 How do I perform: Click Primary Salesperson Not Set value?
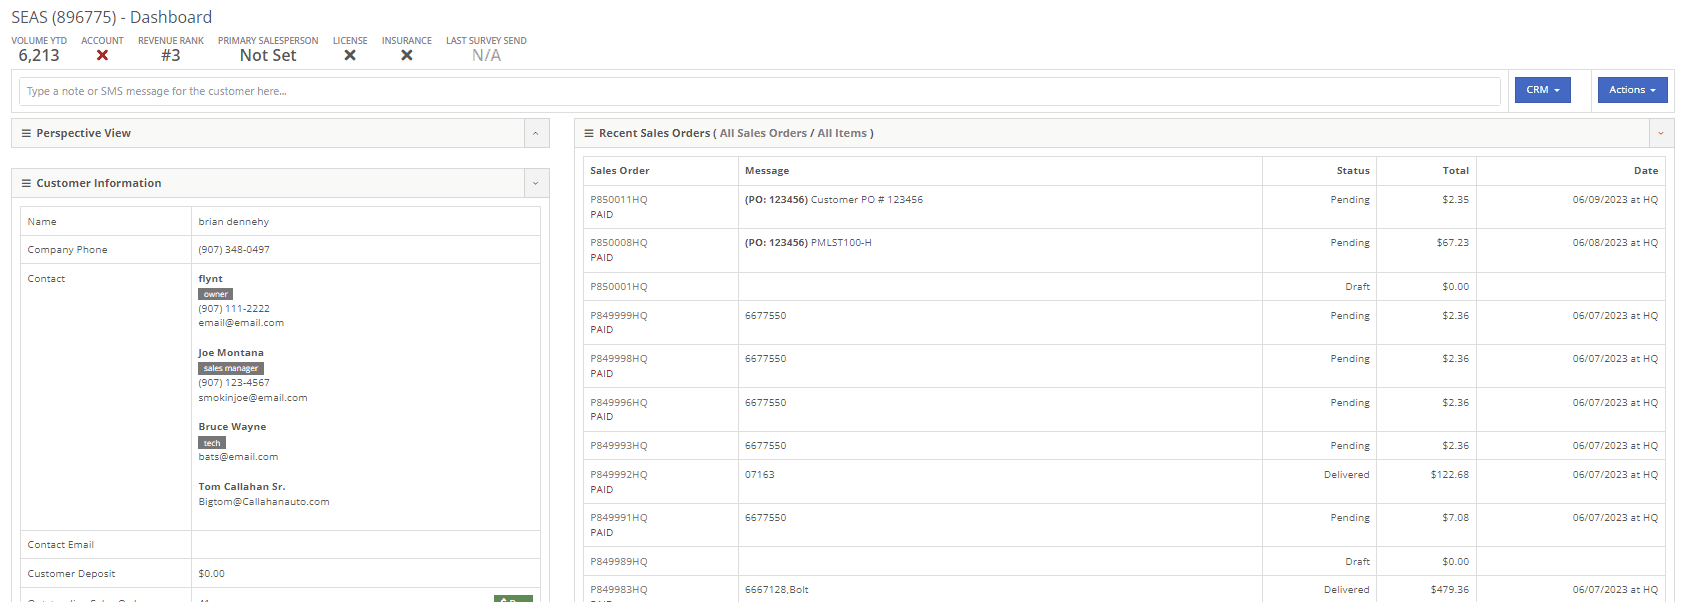click(268, 56)
